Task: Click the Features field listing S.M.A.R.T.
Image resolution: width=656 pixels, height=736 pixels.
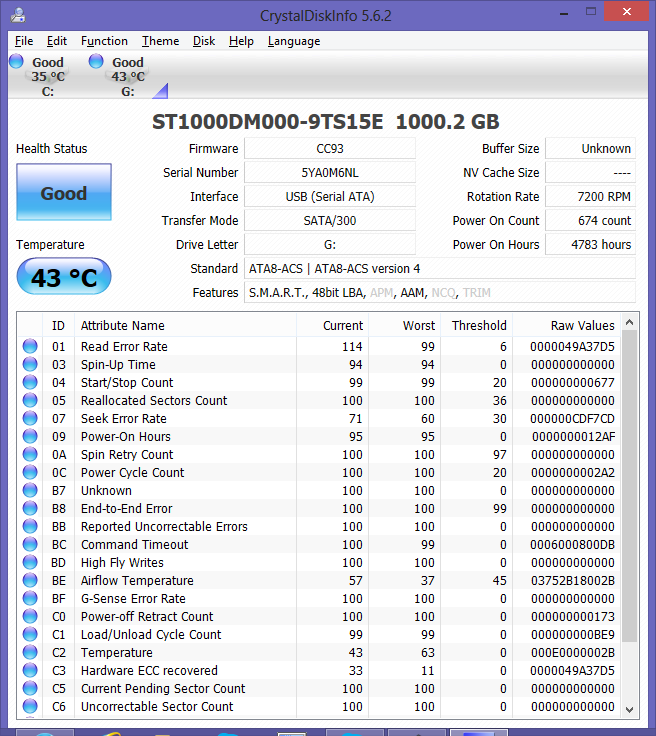Action: (x=440, y=292)
